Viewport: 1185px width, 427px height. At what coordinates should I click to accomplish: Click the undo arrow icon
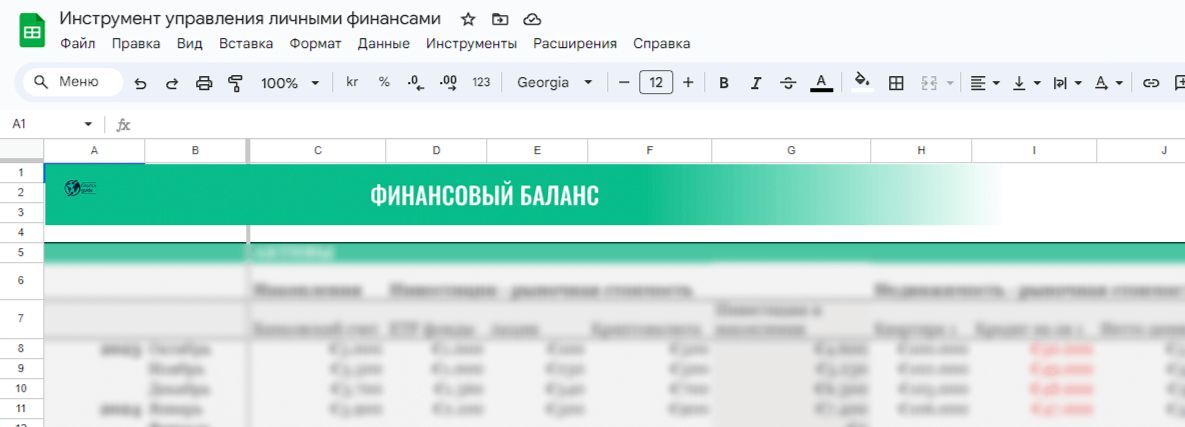[140, 83]
